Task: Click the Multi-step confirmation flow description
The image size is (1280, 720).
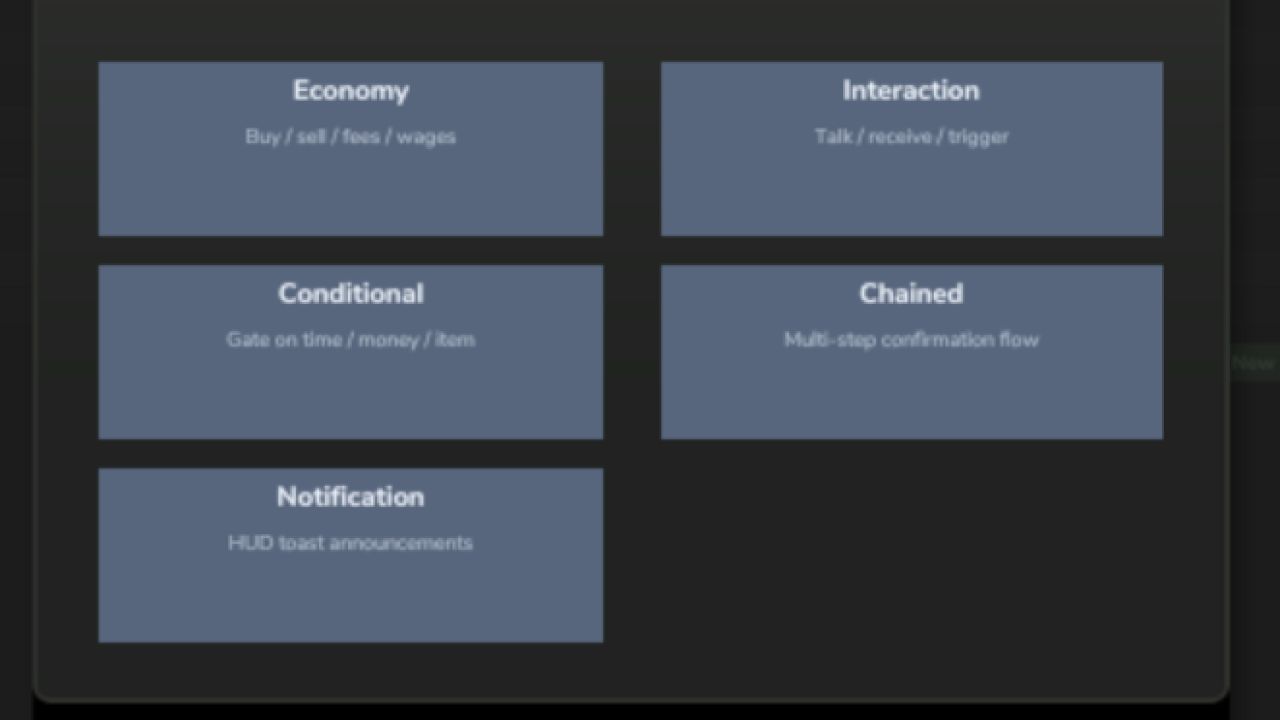Action: click(x=911, y=340)
